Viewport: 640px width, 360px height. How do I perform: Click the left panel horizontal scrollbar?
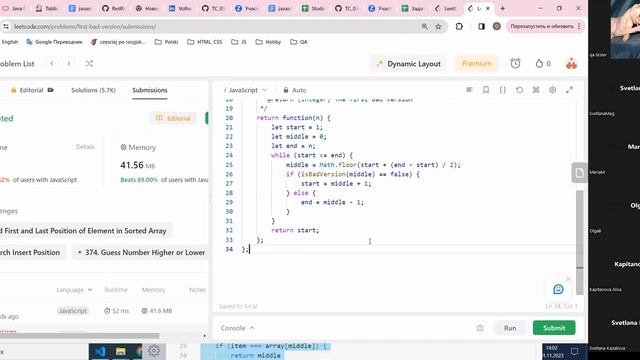point(80,336)
